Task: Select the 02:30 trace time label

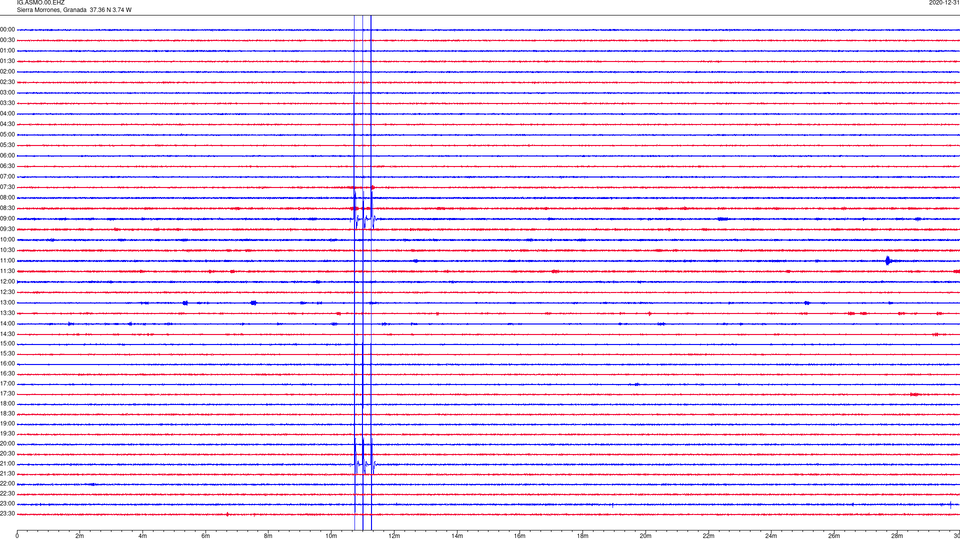Action: tap(7, 82)
